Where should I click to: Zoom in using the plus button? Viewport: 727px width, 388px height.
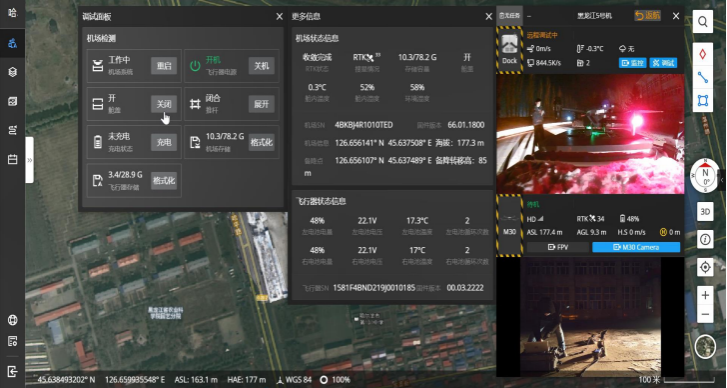(705, 295)
